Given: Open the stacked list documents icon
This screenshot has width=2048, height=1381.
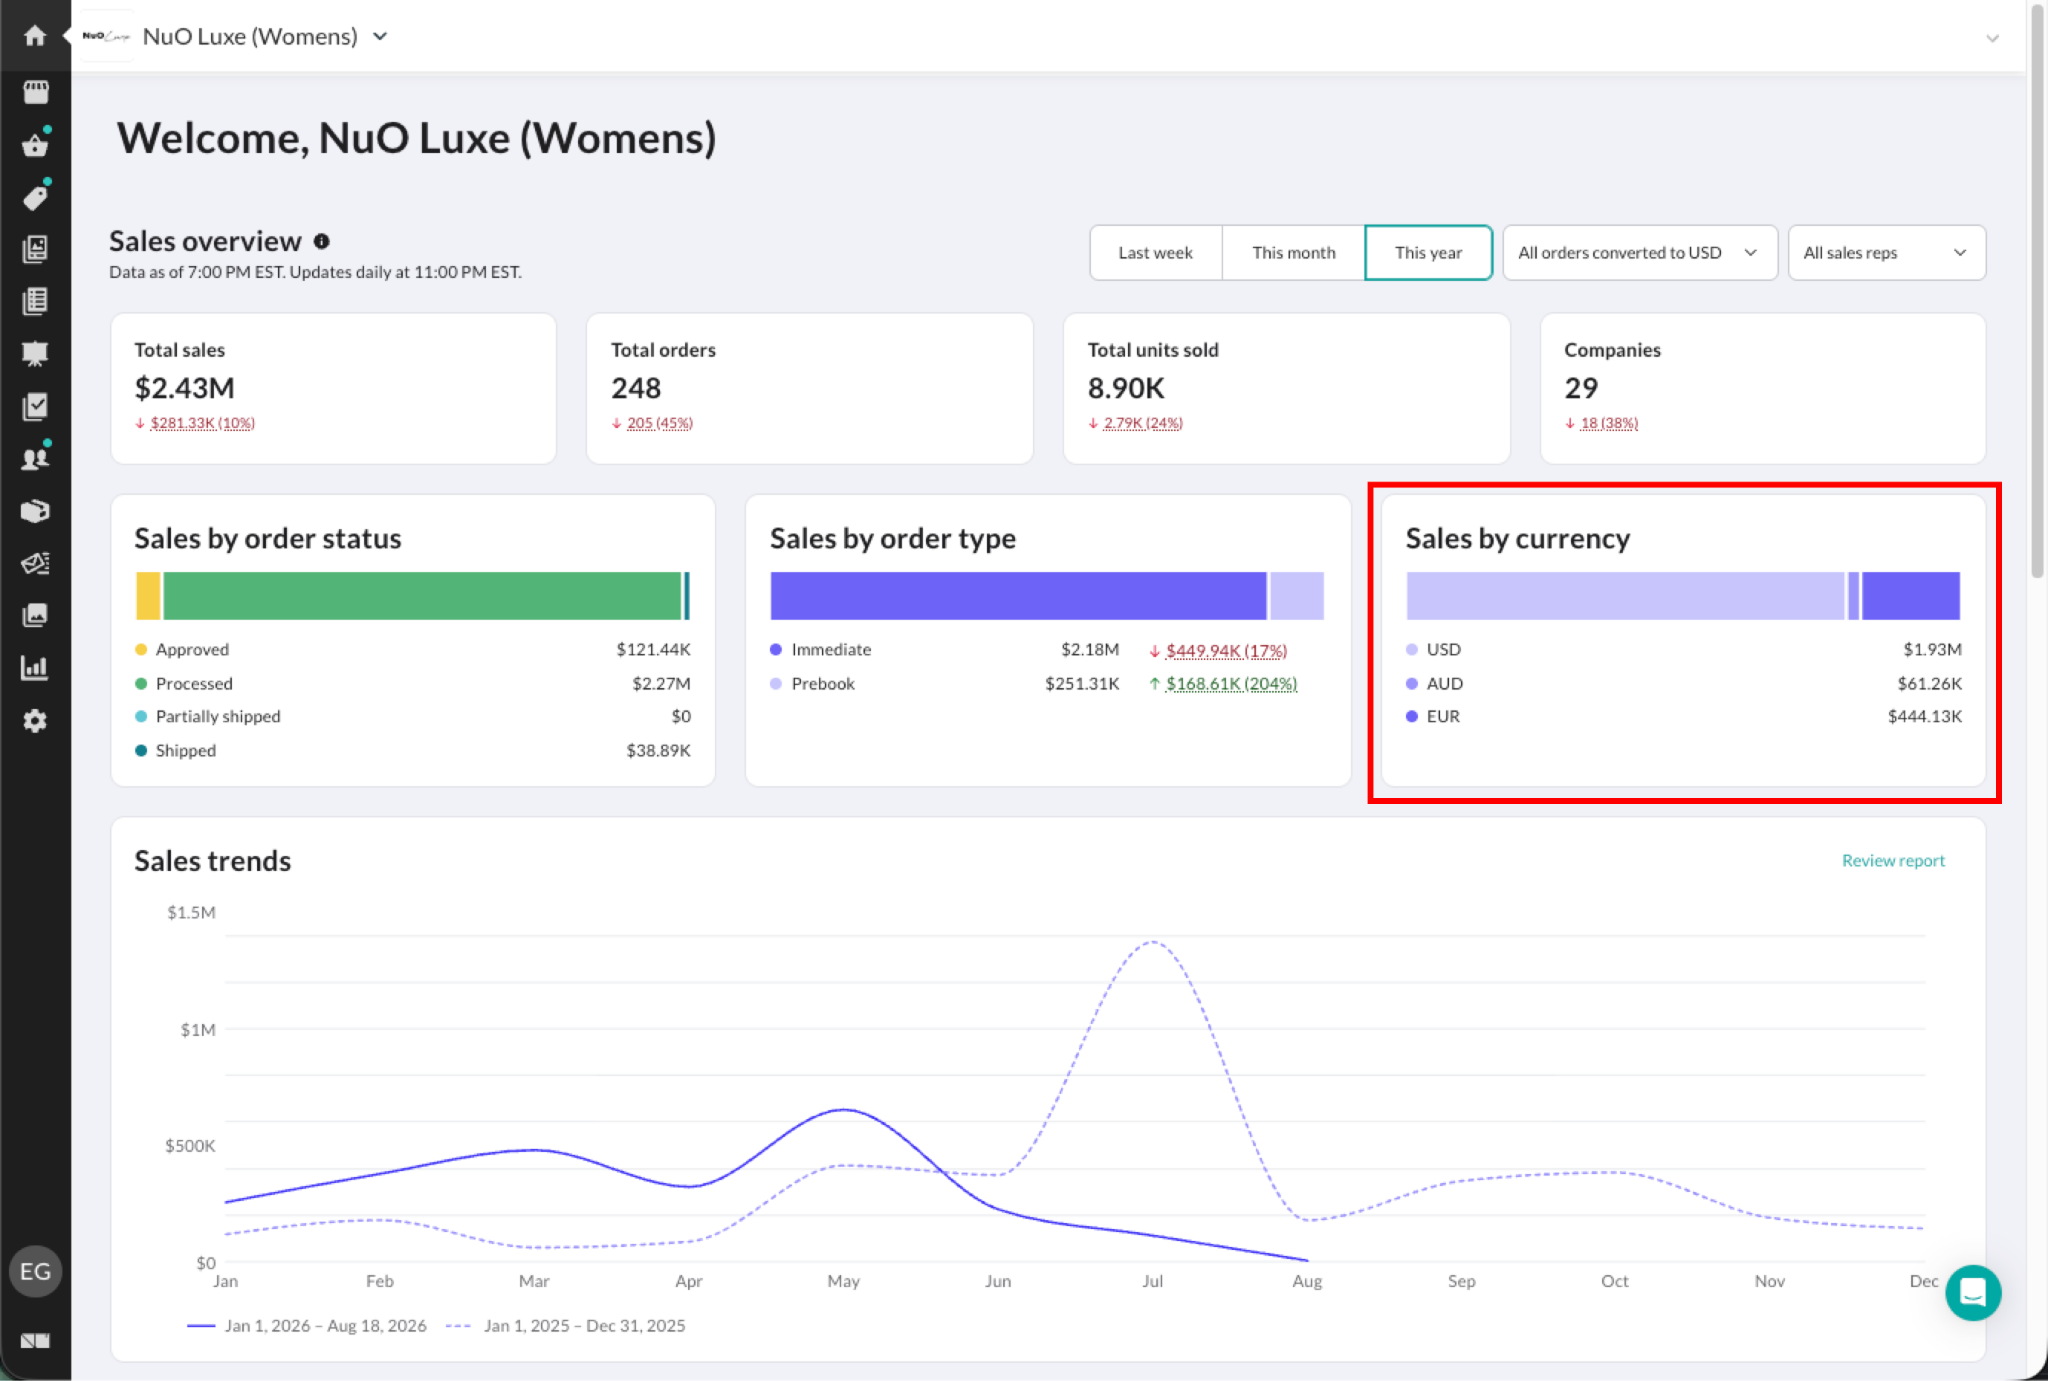Looking at the screenshot, I should 35,301.
